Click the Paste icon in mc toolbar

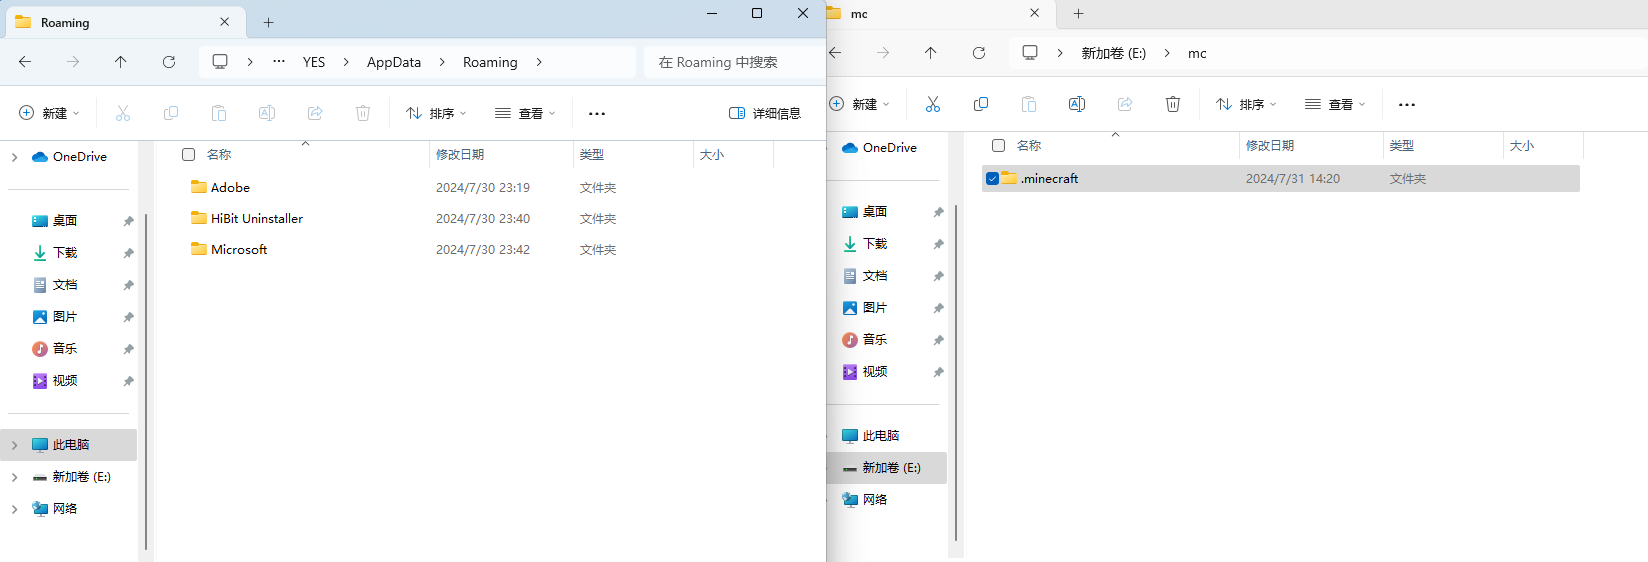pyautogui.click(x=1029, y=104)
